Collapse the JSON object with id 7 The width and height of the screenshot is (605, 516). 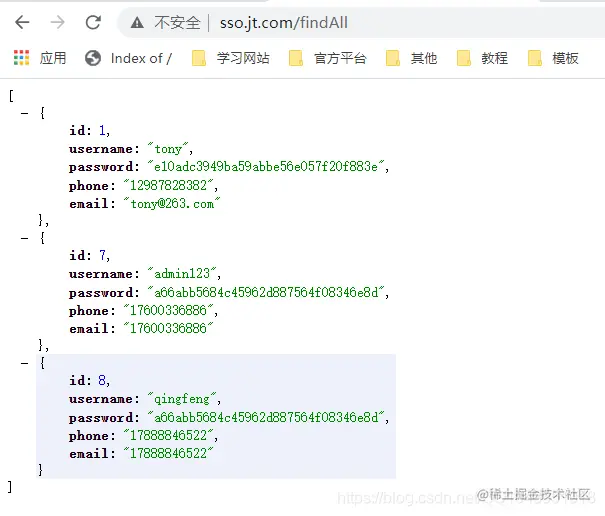pos(24,239)
